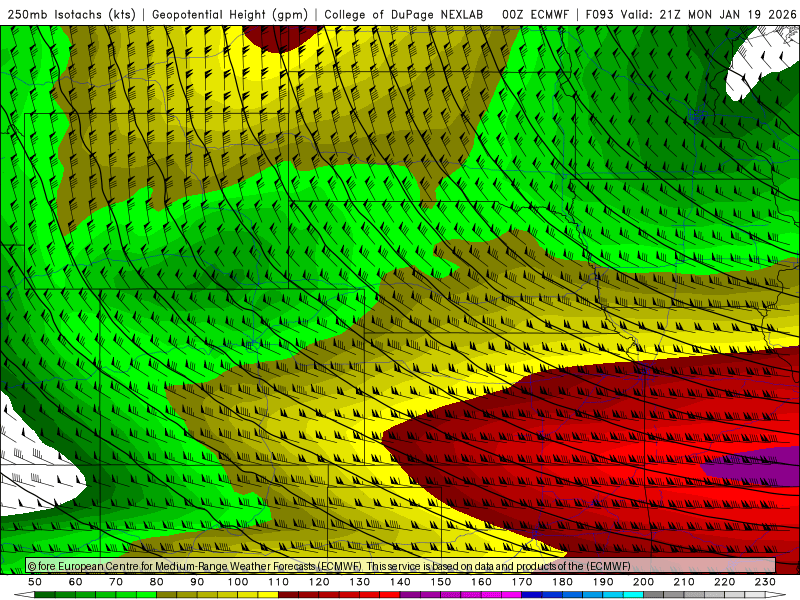
Task: Click the legend value 170
Action: click(521, 582)
